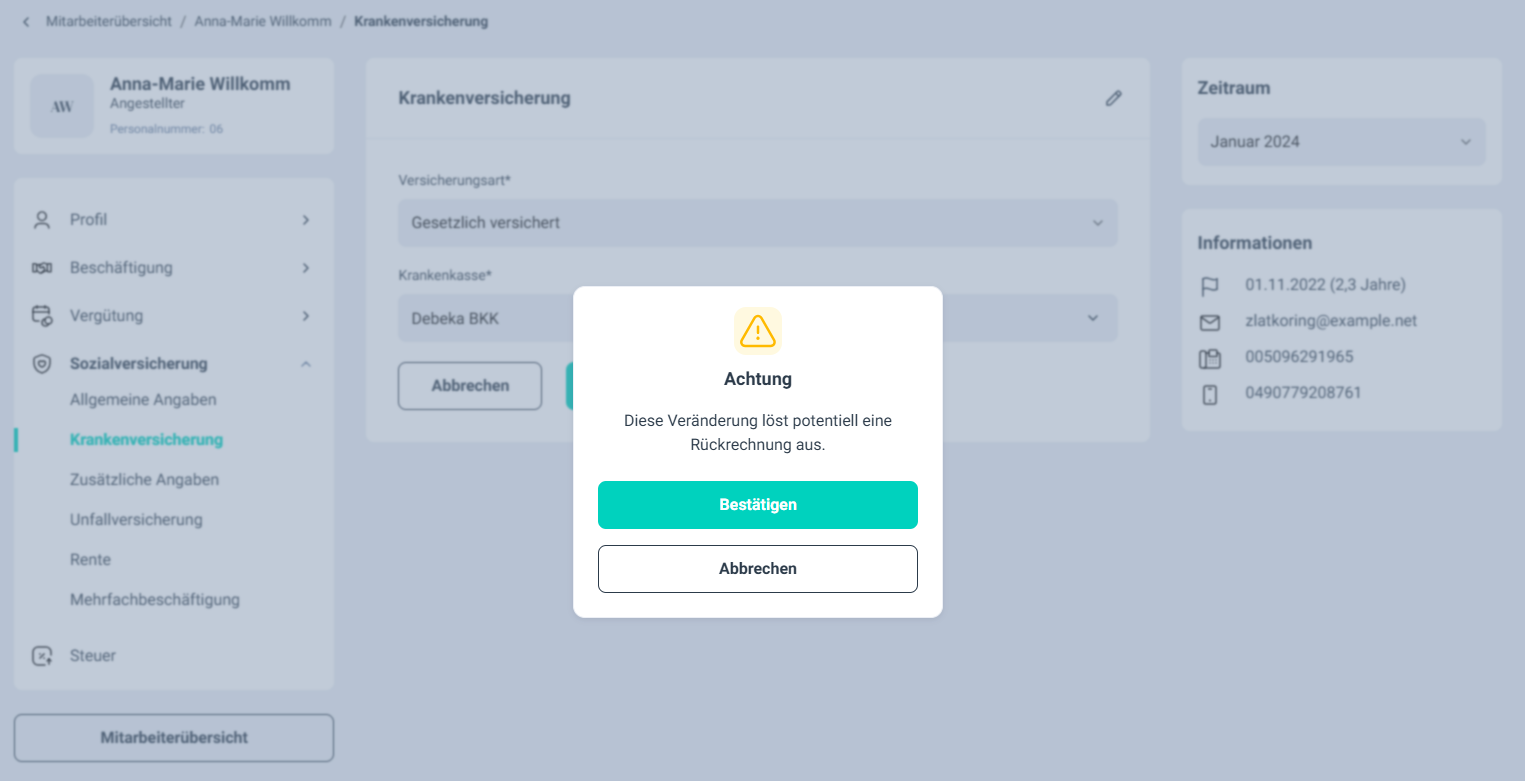
Task: Click the Mitarbeiterübersicht button at bottom
Action: coord(174,738)
